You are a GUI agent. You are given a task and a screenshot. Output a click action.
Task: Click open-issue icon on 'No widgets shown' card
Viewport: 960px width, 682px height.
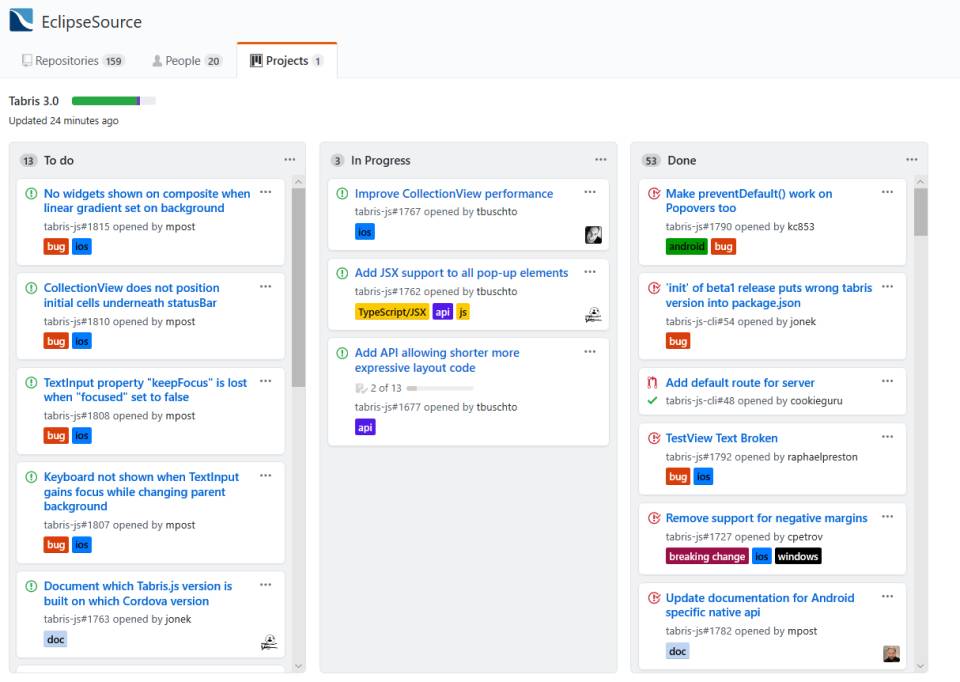pyautogui.click(x=31, y=193)
